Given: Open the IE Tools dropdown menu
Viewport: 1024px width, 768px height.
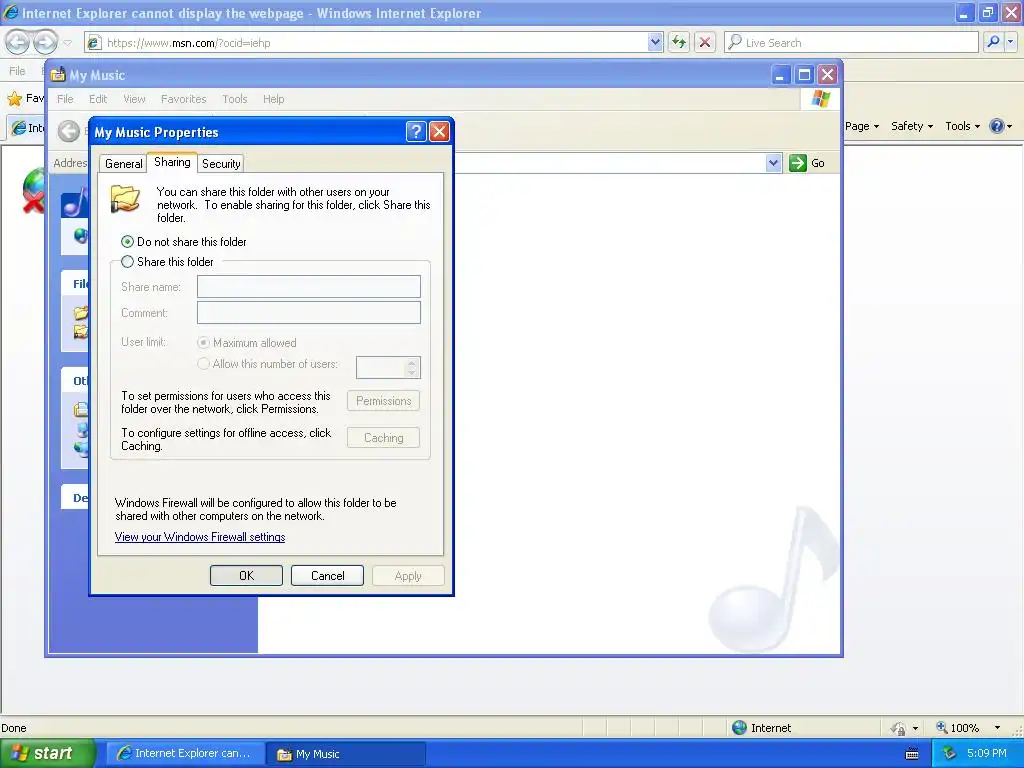Looking at the screenshot, I should point(962,126).
